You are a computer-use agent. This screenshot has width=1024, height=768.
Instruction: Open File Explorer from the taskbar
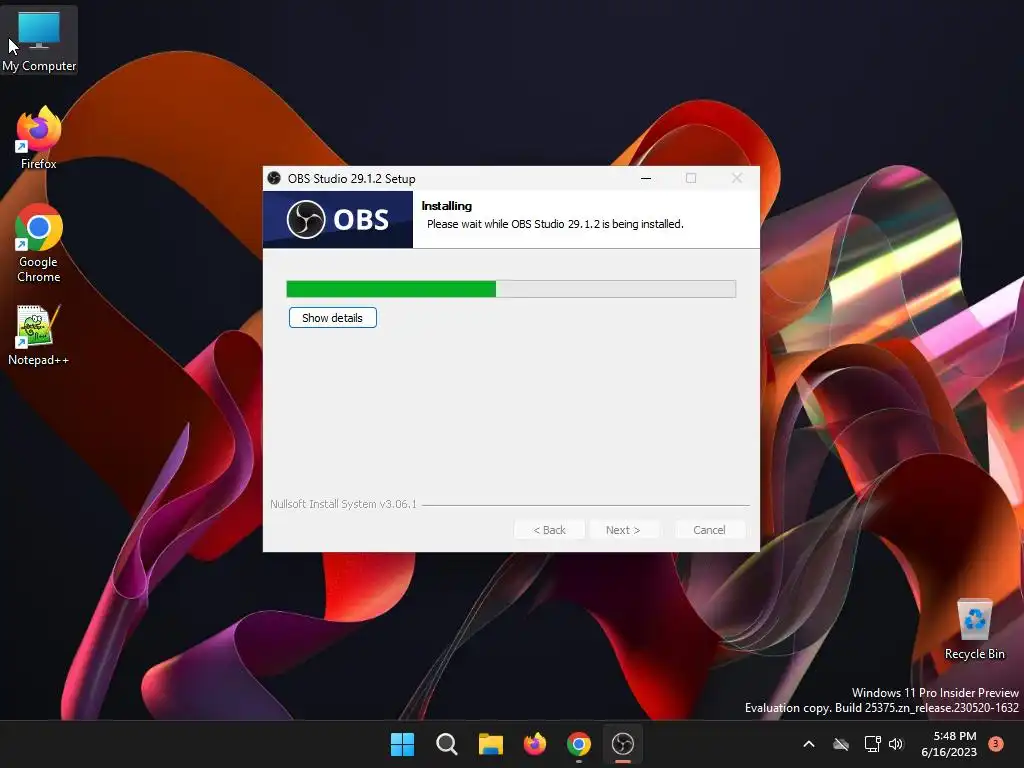point(490,744)
